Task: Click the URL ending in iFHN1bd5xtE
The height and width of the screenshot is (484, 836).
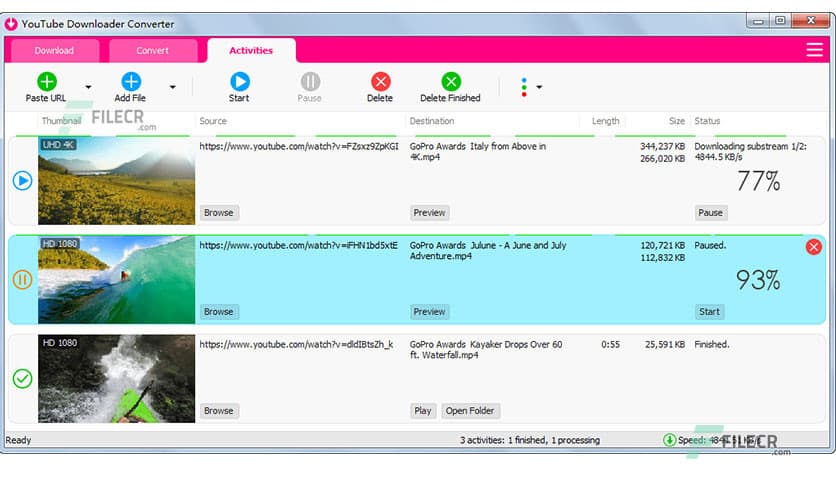Action: click(299, 245)
